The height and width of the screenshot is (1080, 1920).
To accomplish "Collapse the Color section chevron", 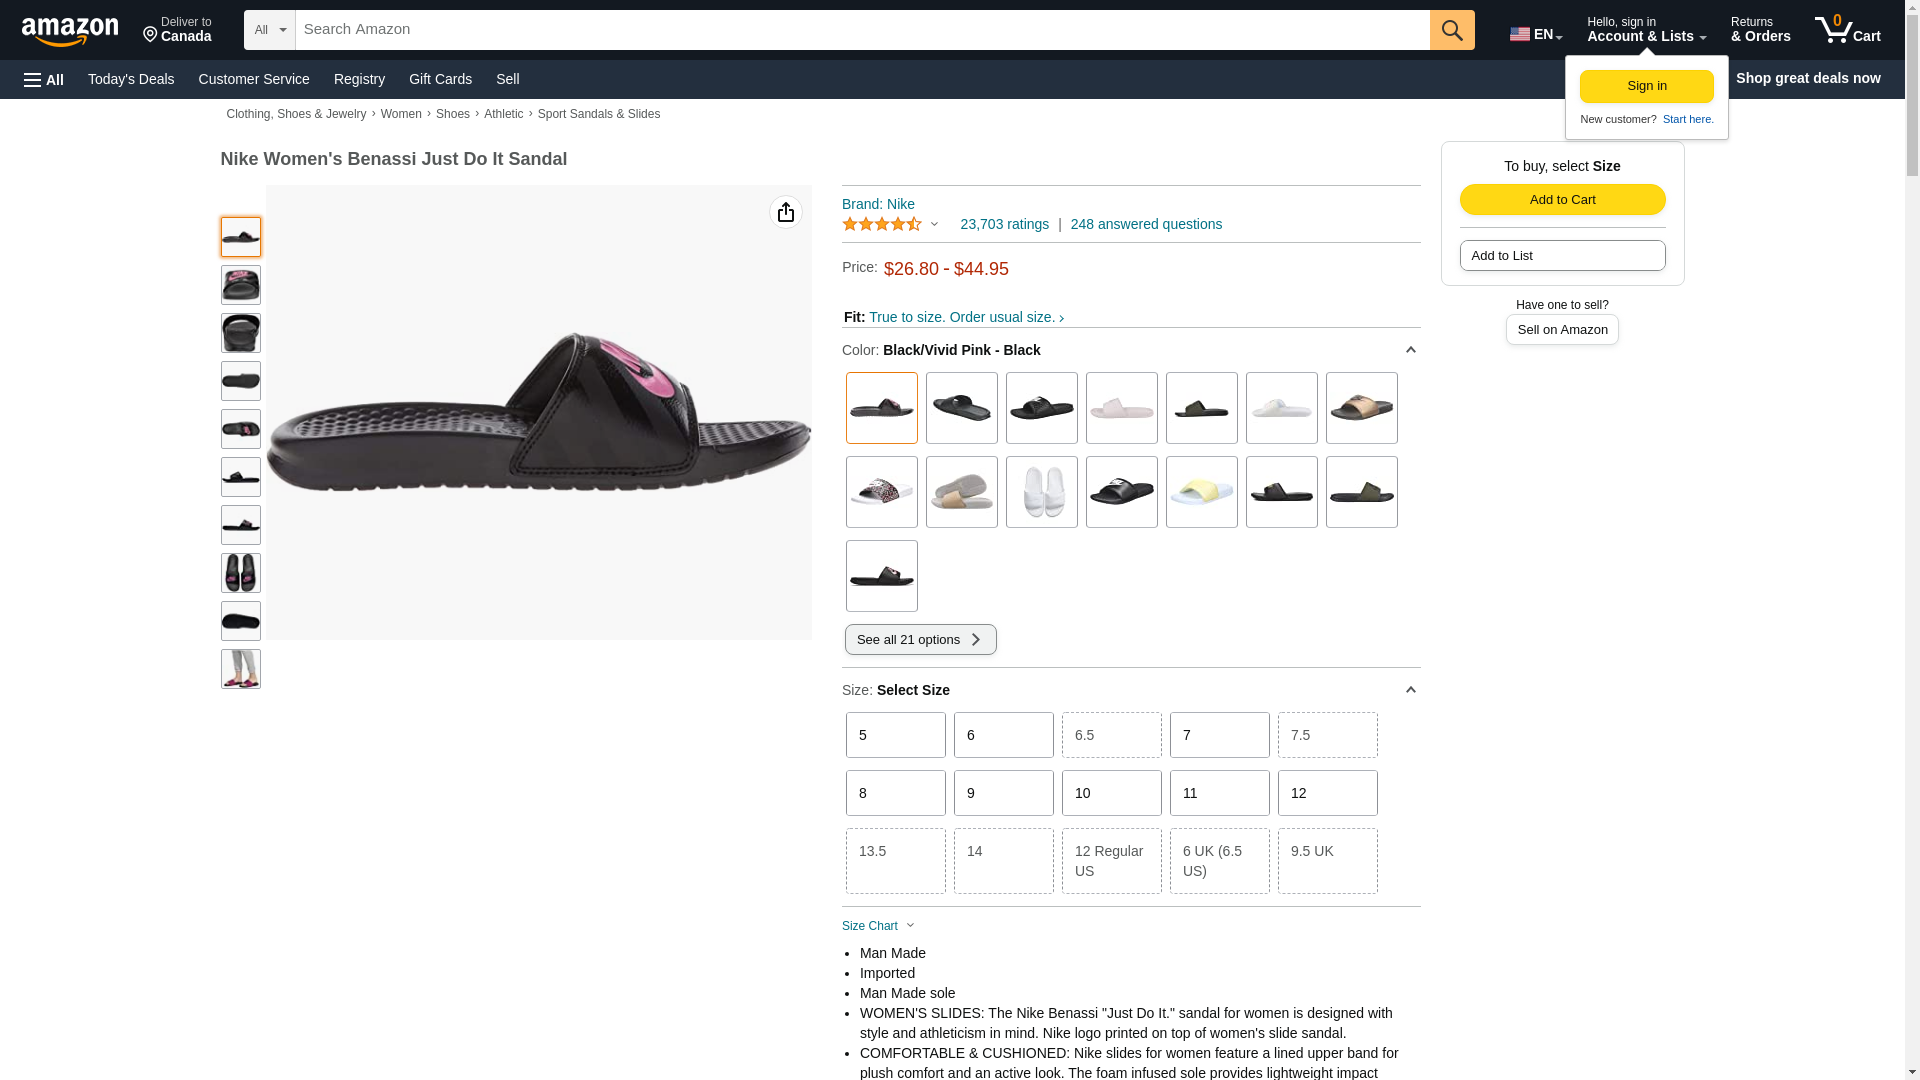I will tap(1410, 350).
